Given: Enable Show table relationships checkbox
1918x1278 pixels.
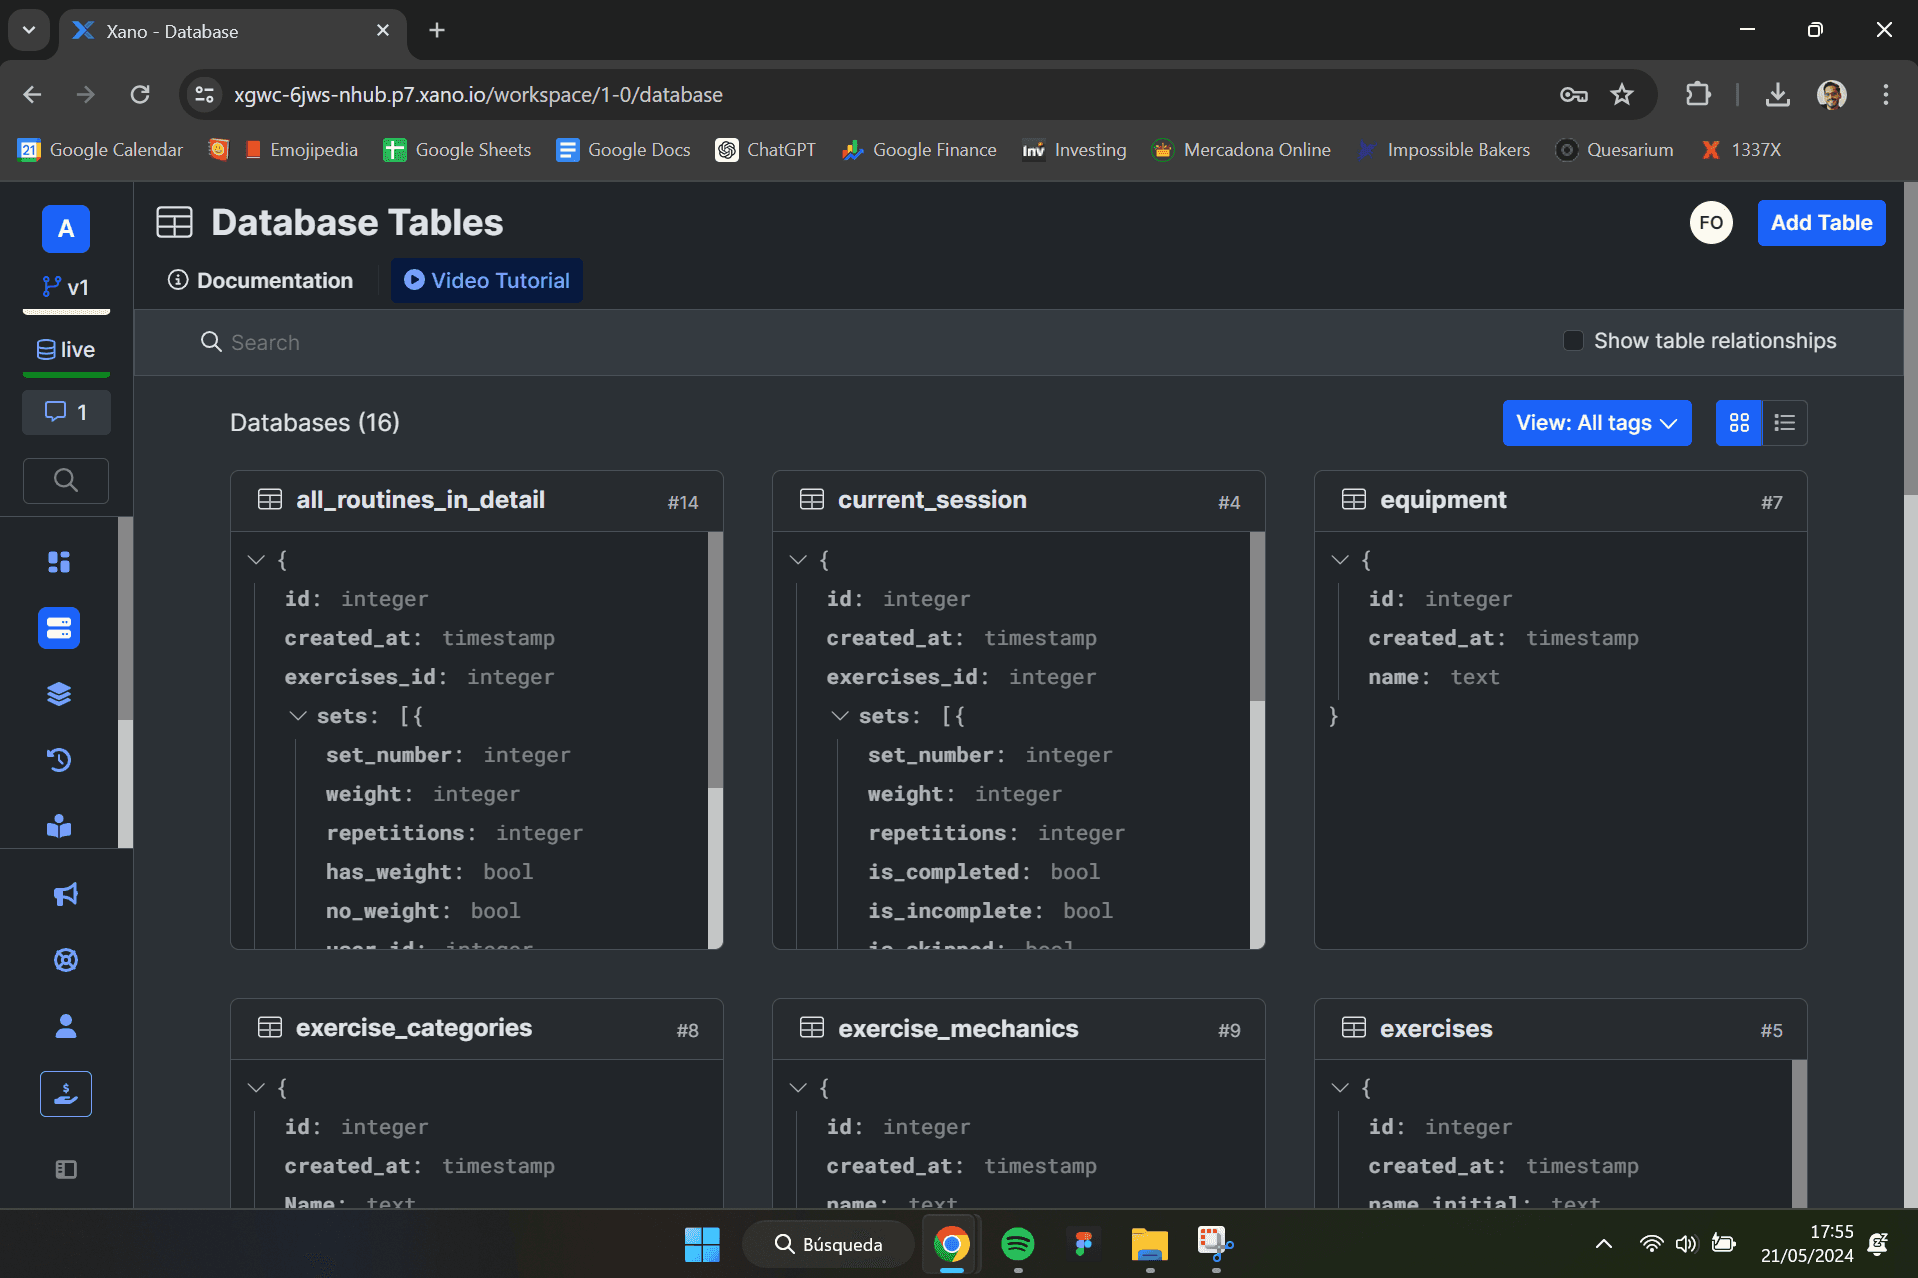Looking at the screenshot, I should coord(1573,341).
